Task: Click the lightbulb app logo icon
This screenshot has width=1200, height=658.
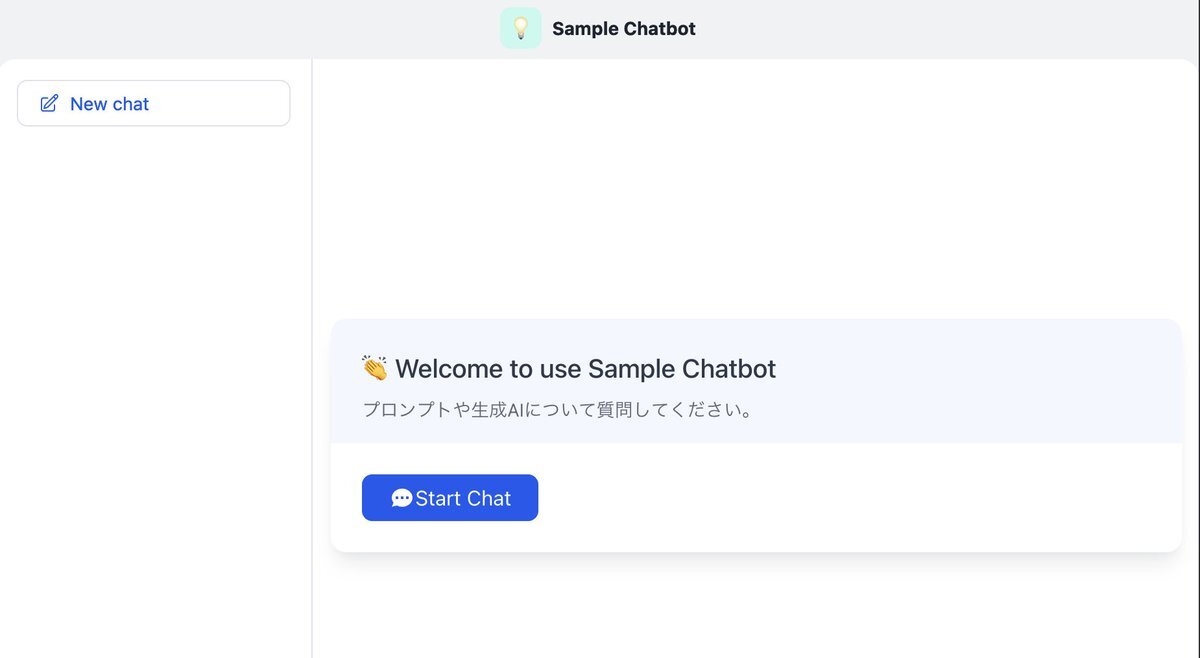Action: [520, 28]
